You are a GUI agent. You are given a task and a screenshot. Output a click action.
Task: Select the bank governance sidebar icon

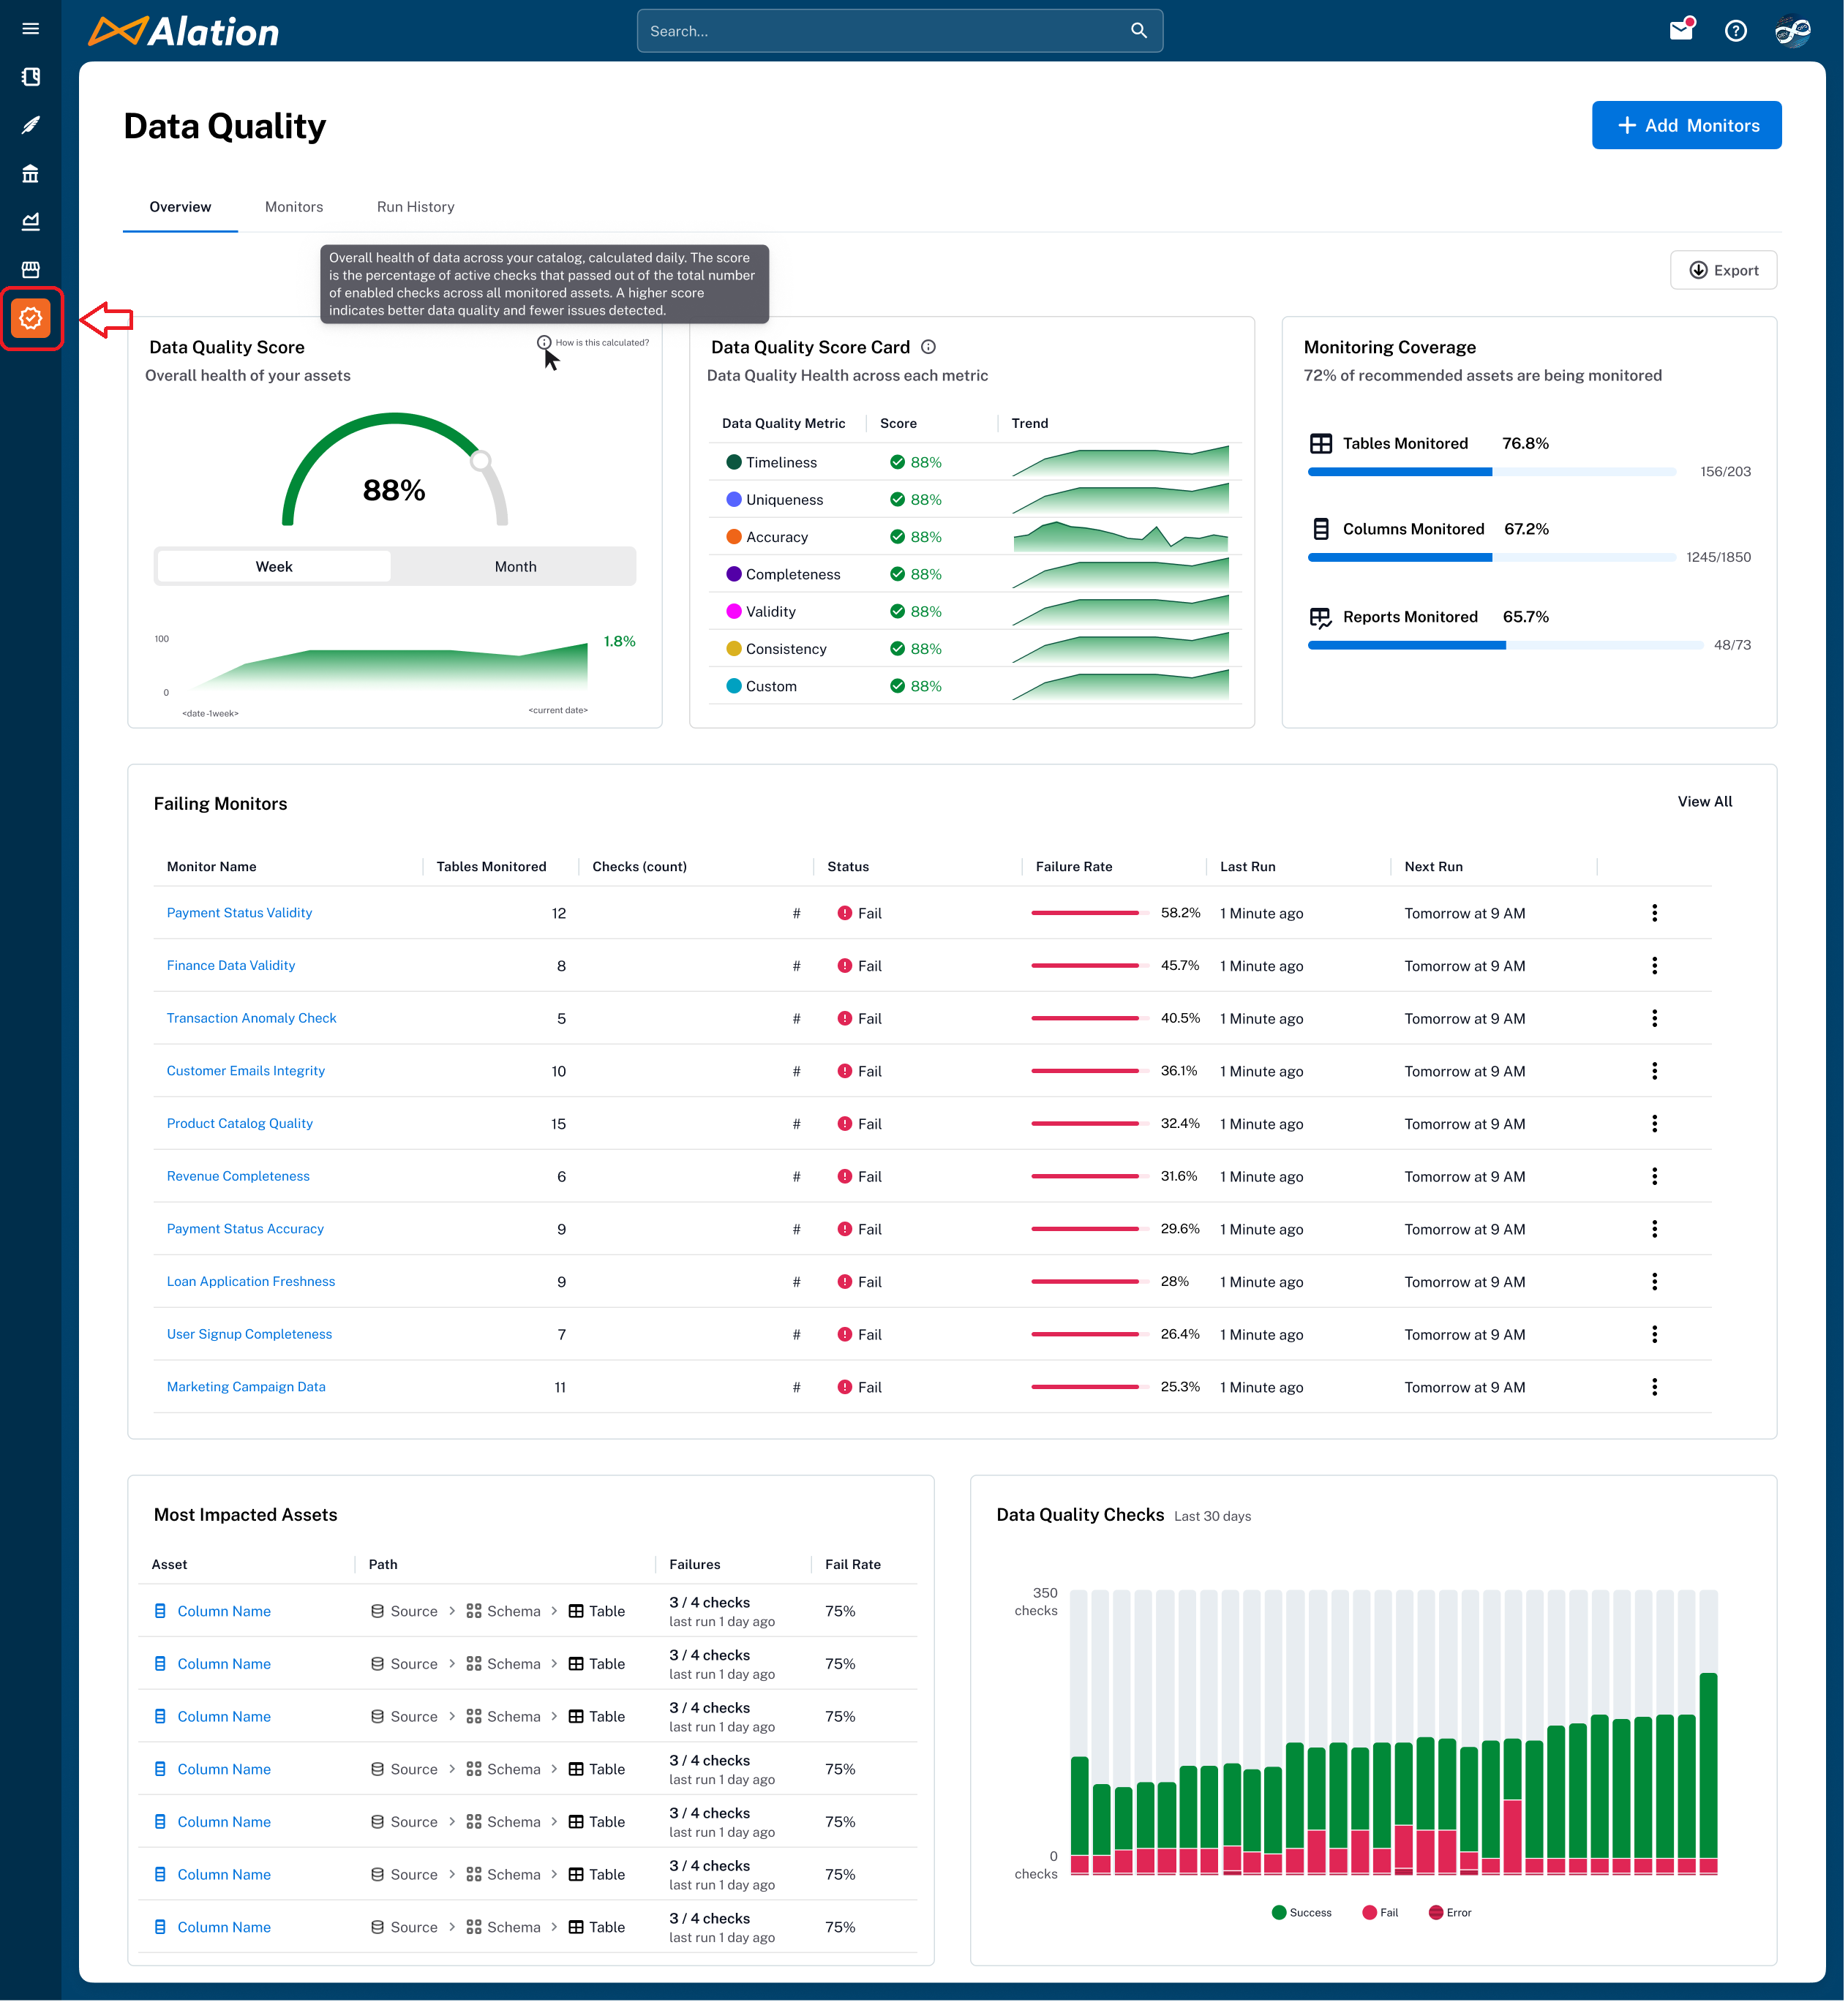30,174
